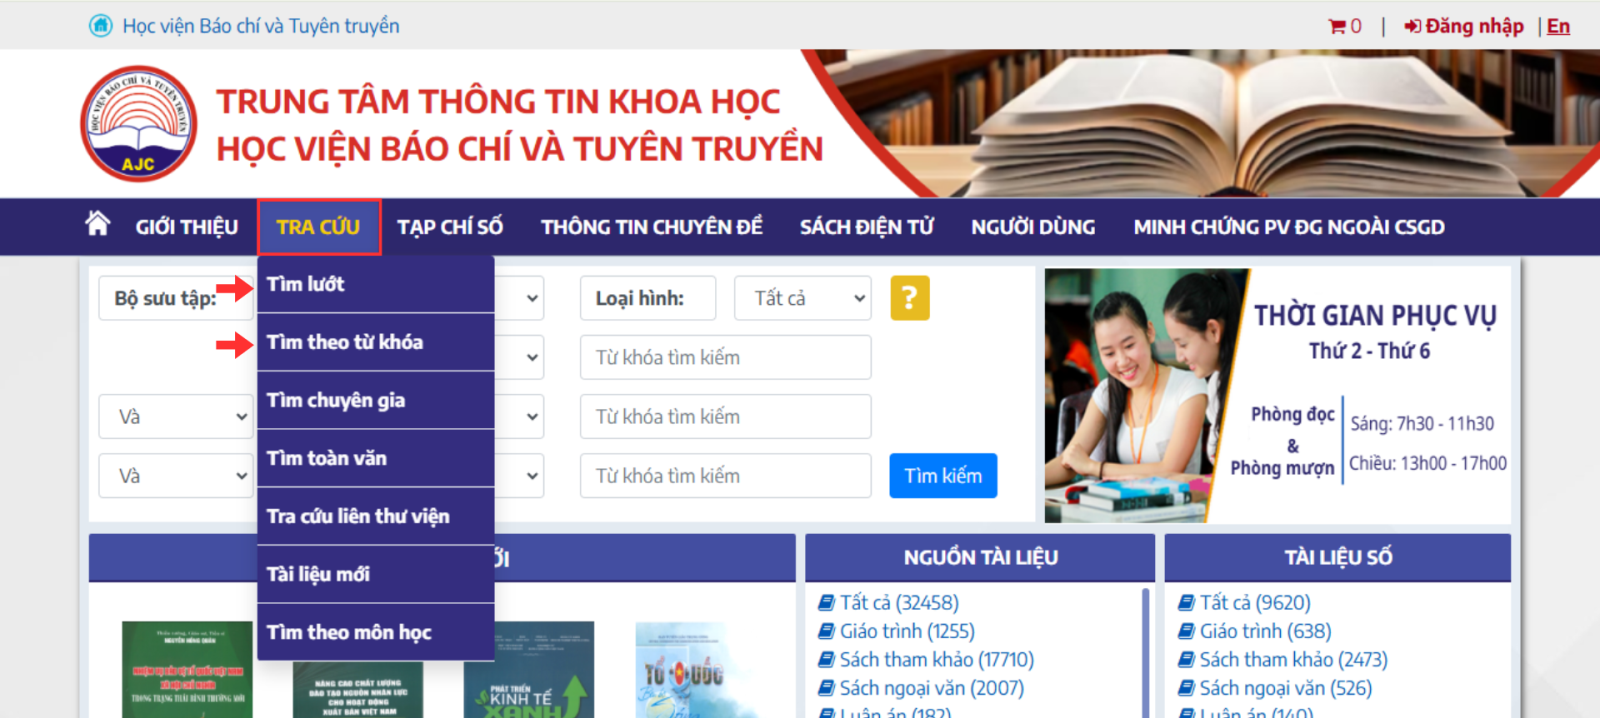Image resolution: width=1600 pixels, height=718 pixels.
Task: Open Sách tham khảo (17710) link
Action: (x=937, y=659)
